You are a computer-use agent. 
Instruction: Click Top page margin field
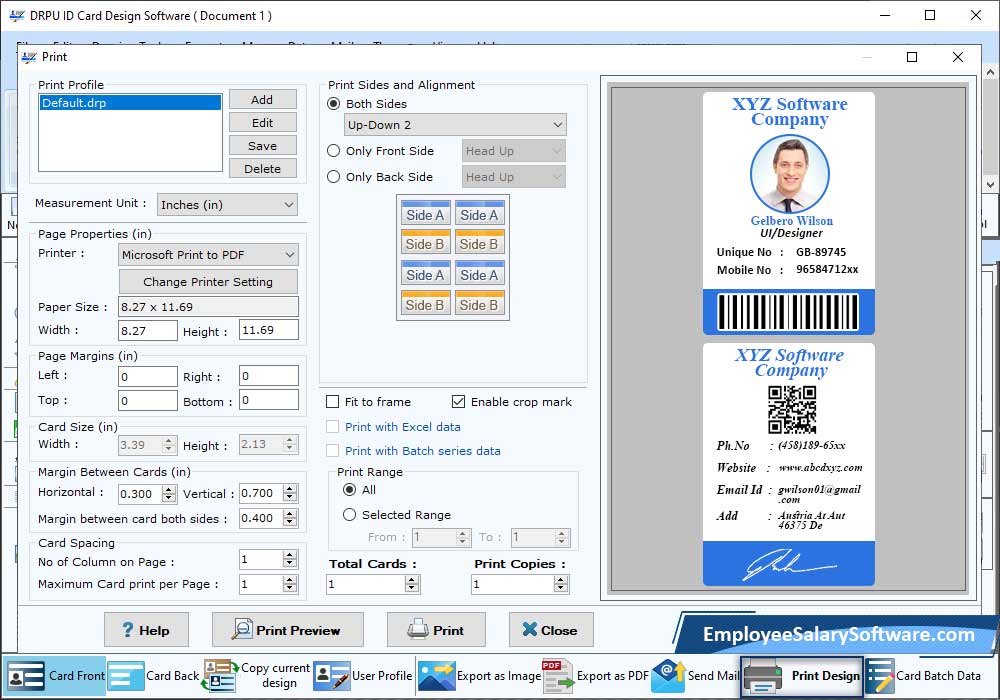[x=148, y=400]
